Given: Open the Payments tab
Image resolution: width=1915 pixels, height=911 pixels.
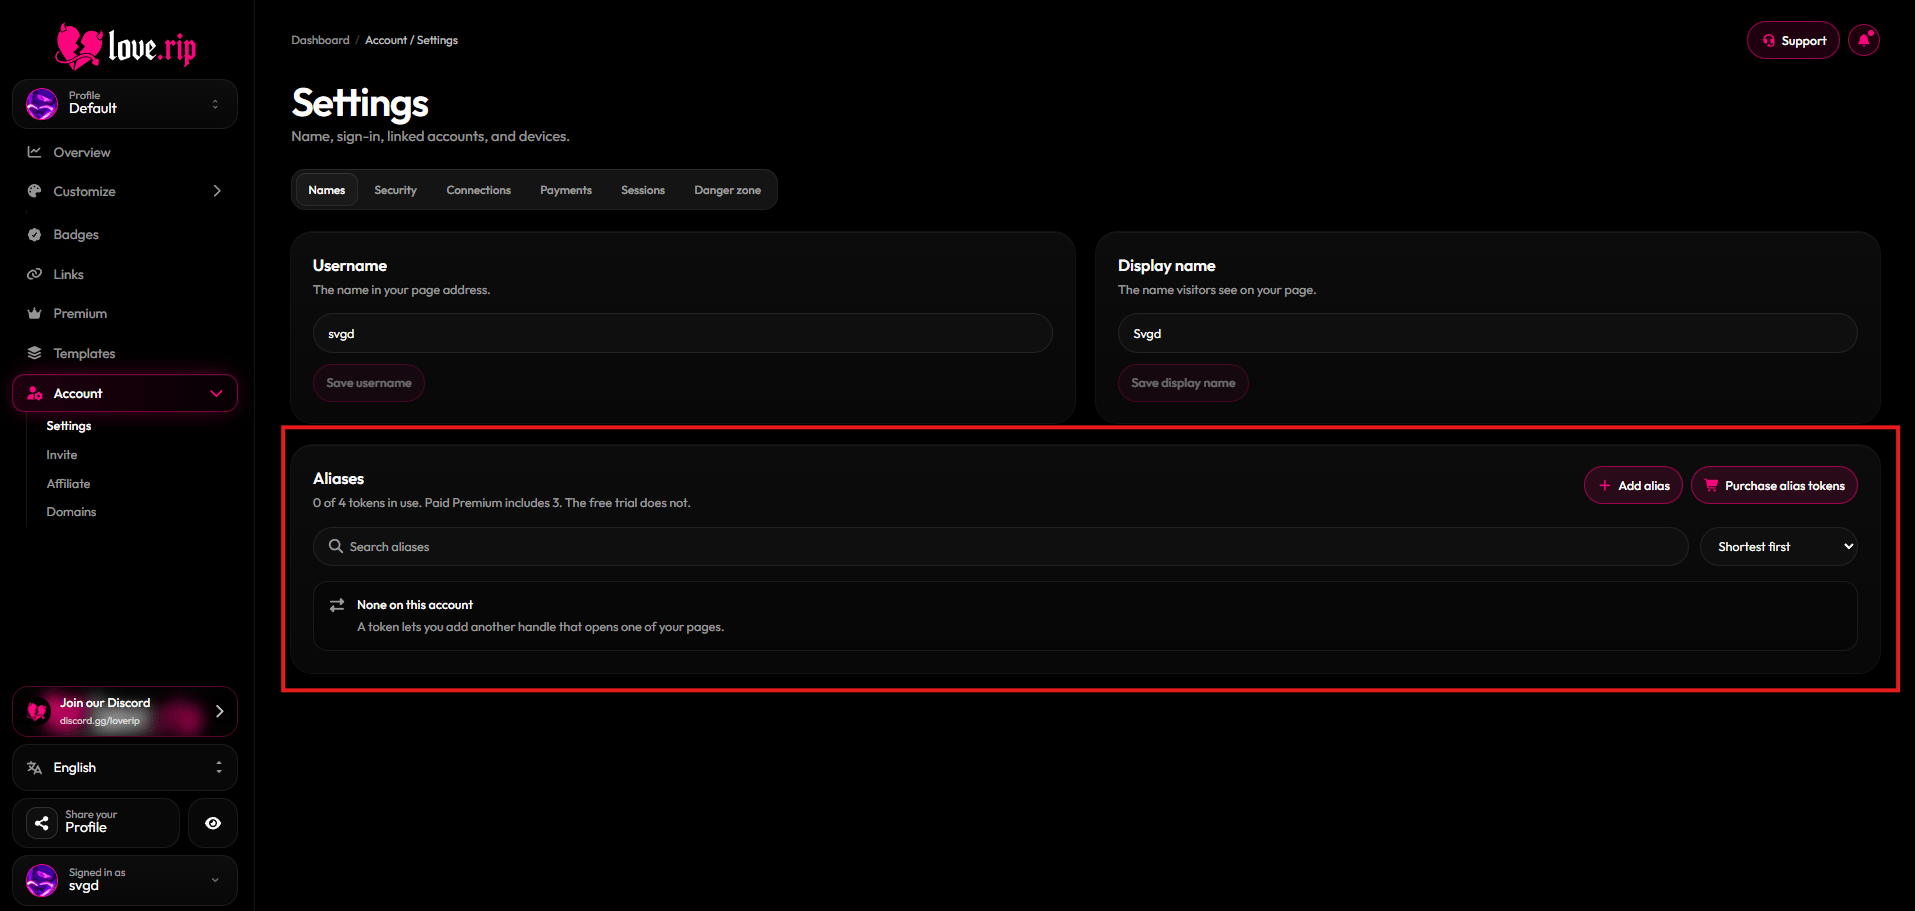Looking at the screenshot, I should click(566, 190).
